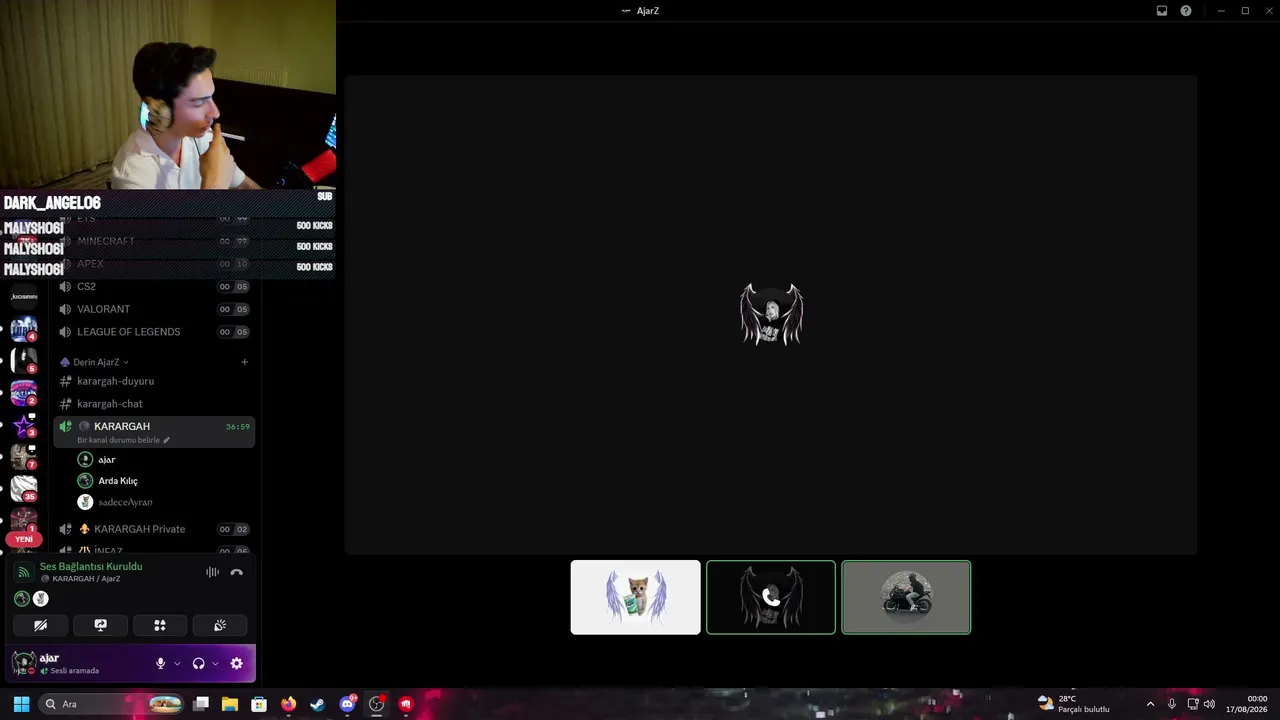
Task: Collapse the Derin AjarZ category
Action: click(95, 362)
